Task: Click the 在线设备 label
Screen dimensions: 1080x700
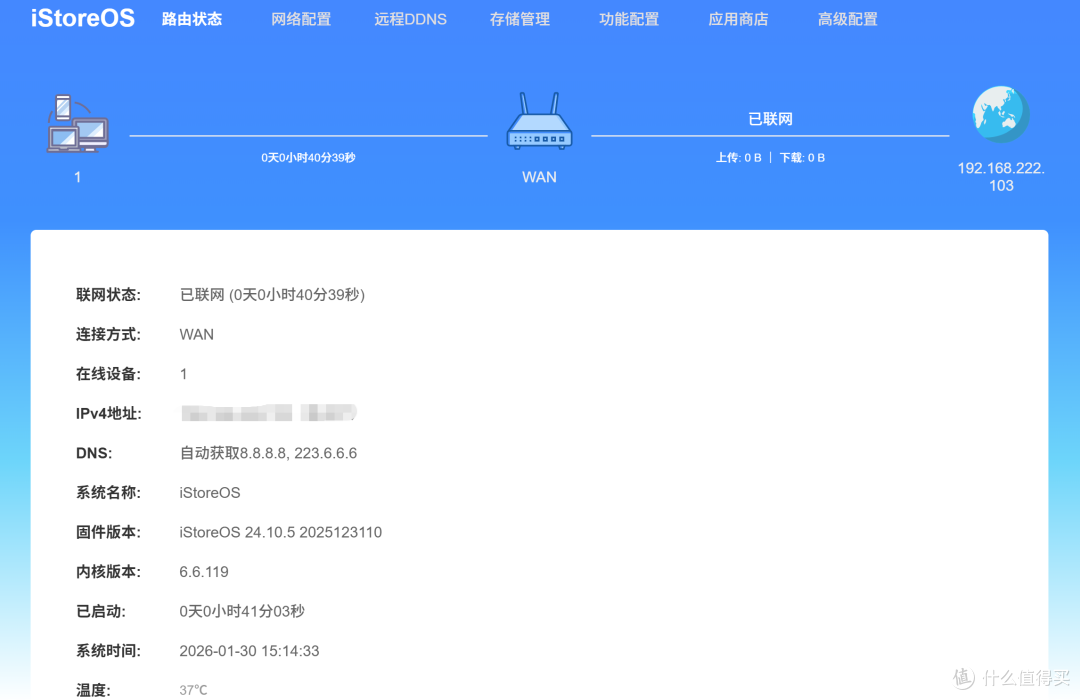Action: click(x=108, y=374)
